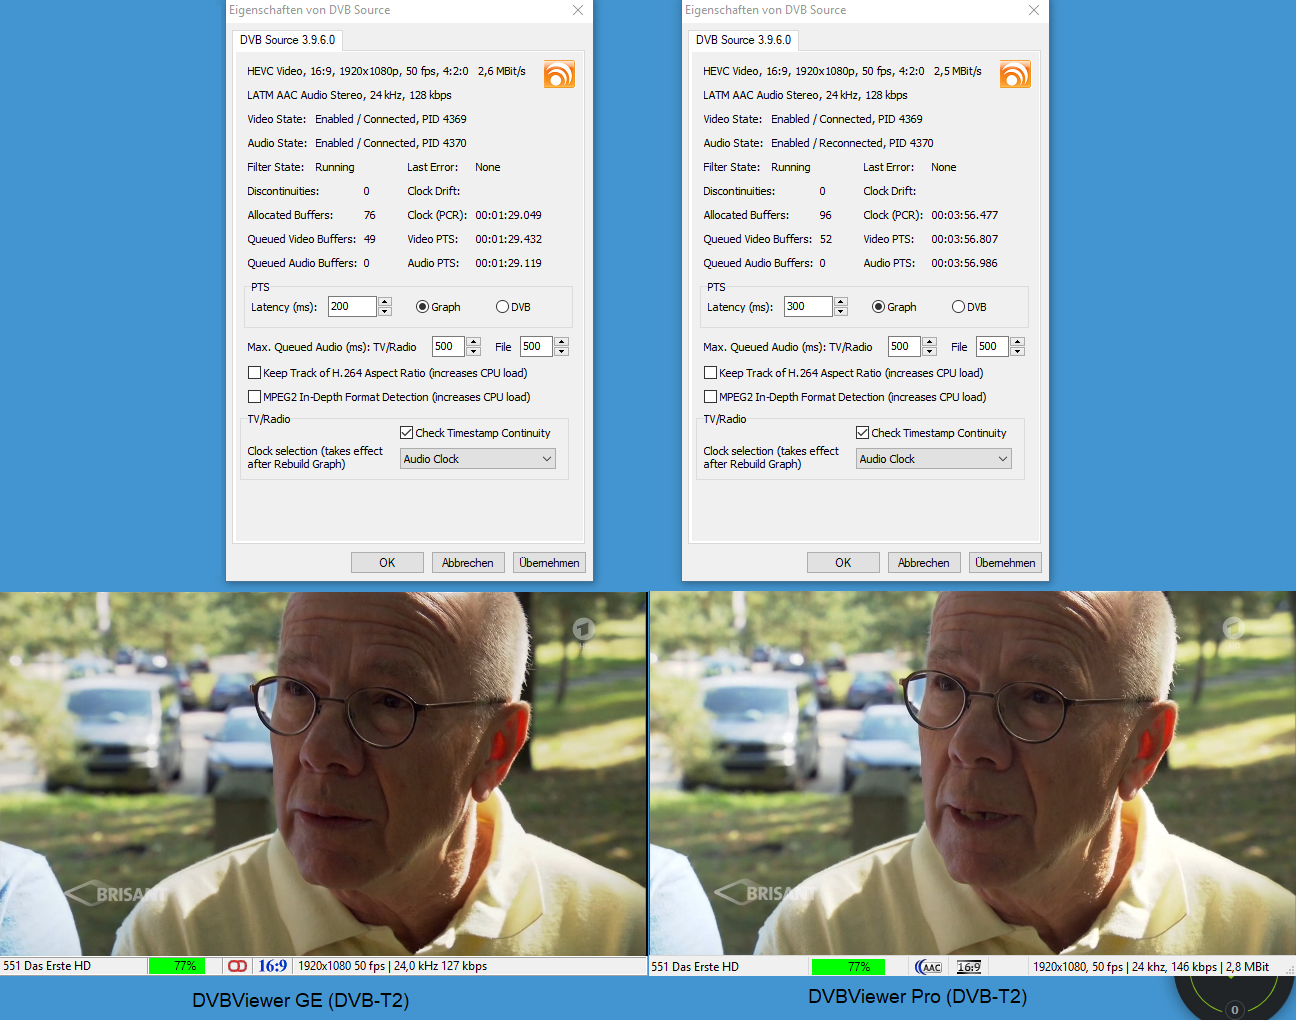Click Abbrechen in the dialog above DVBViewer Pro

924,563
